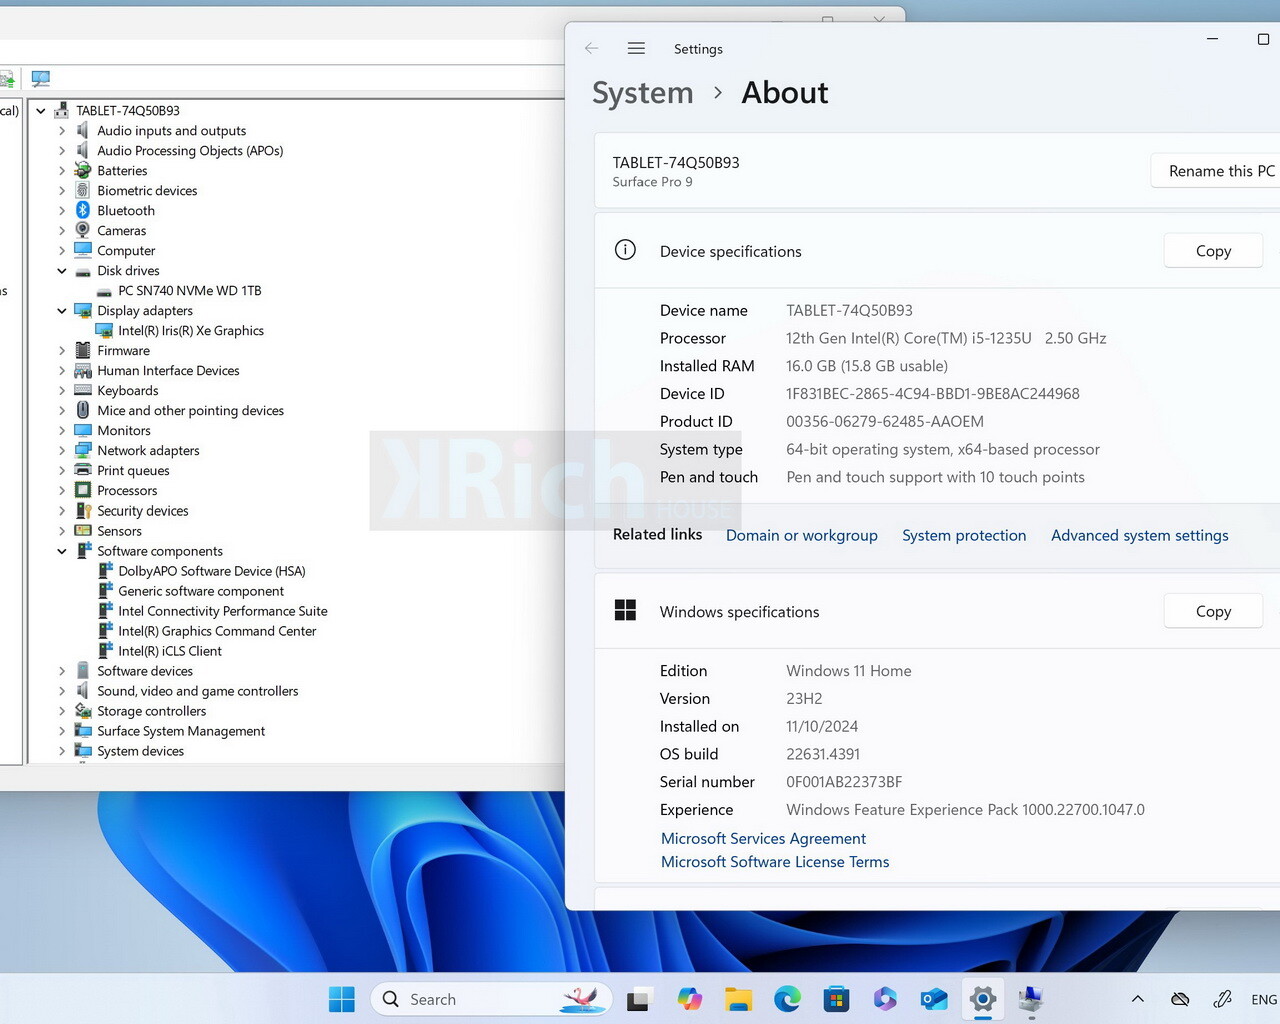The height and width of the screenshot is (1024, 1280).
Task: Click the Print queues printer icon
Action: coord(83,470)
